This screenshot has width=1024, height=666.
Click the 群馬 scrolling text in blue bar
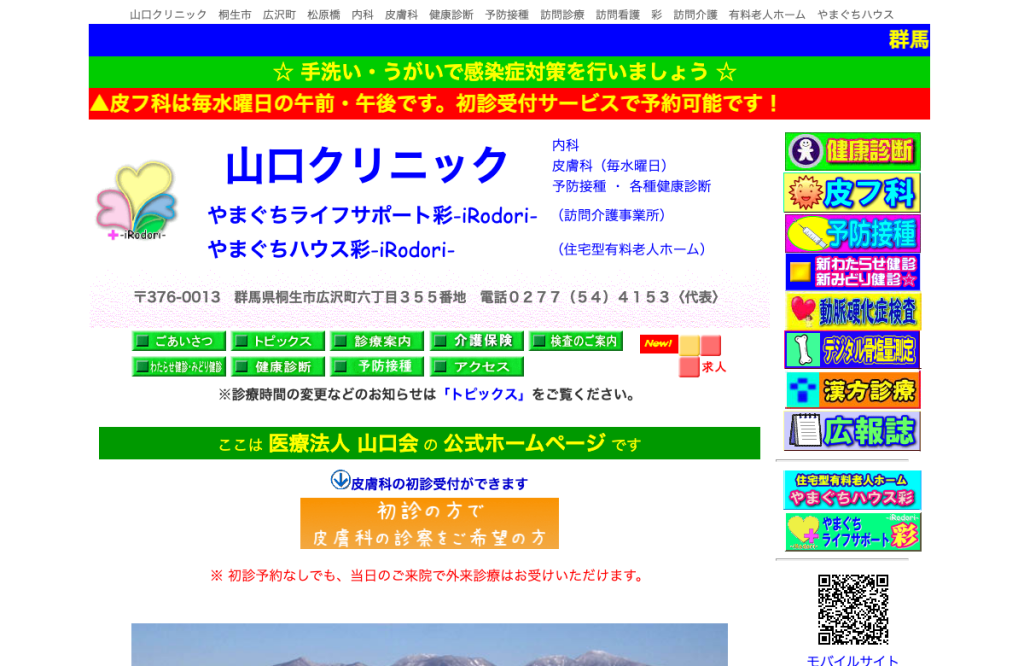point(908,40)
